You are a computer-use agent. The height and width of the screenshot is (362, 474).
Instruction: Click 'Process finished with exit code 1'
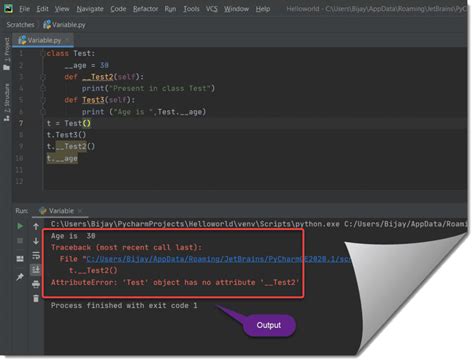124,305
